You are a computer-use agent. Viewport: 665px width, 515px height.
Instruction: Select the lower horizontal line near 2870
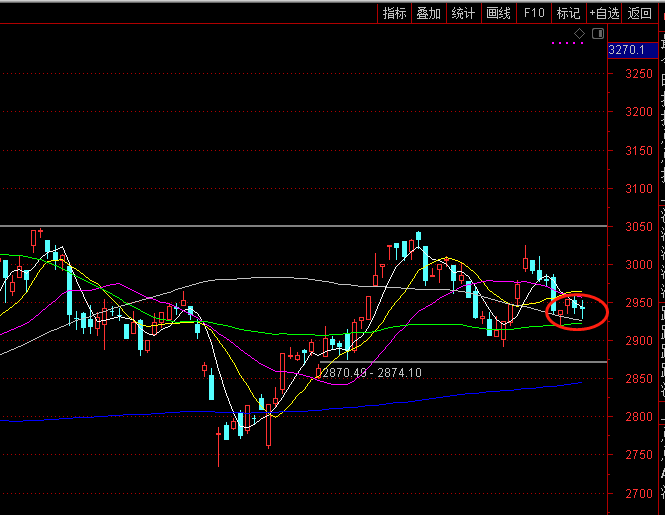(464, 362)
